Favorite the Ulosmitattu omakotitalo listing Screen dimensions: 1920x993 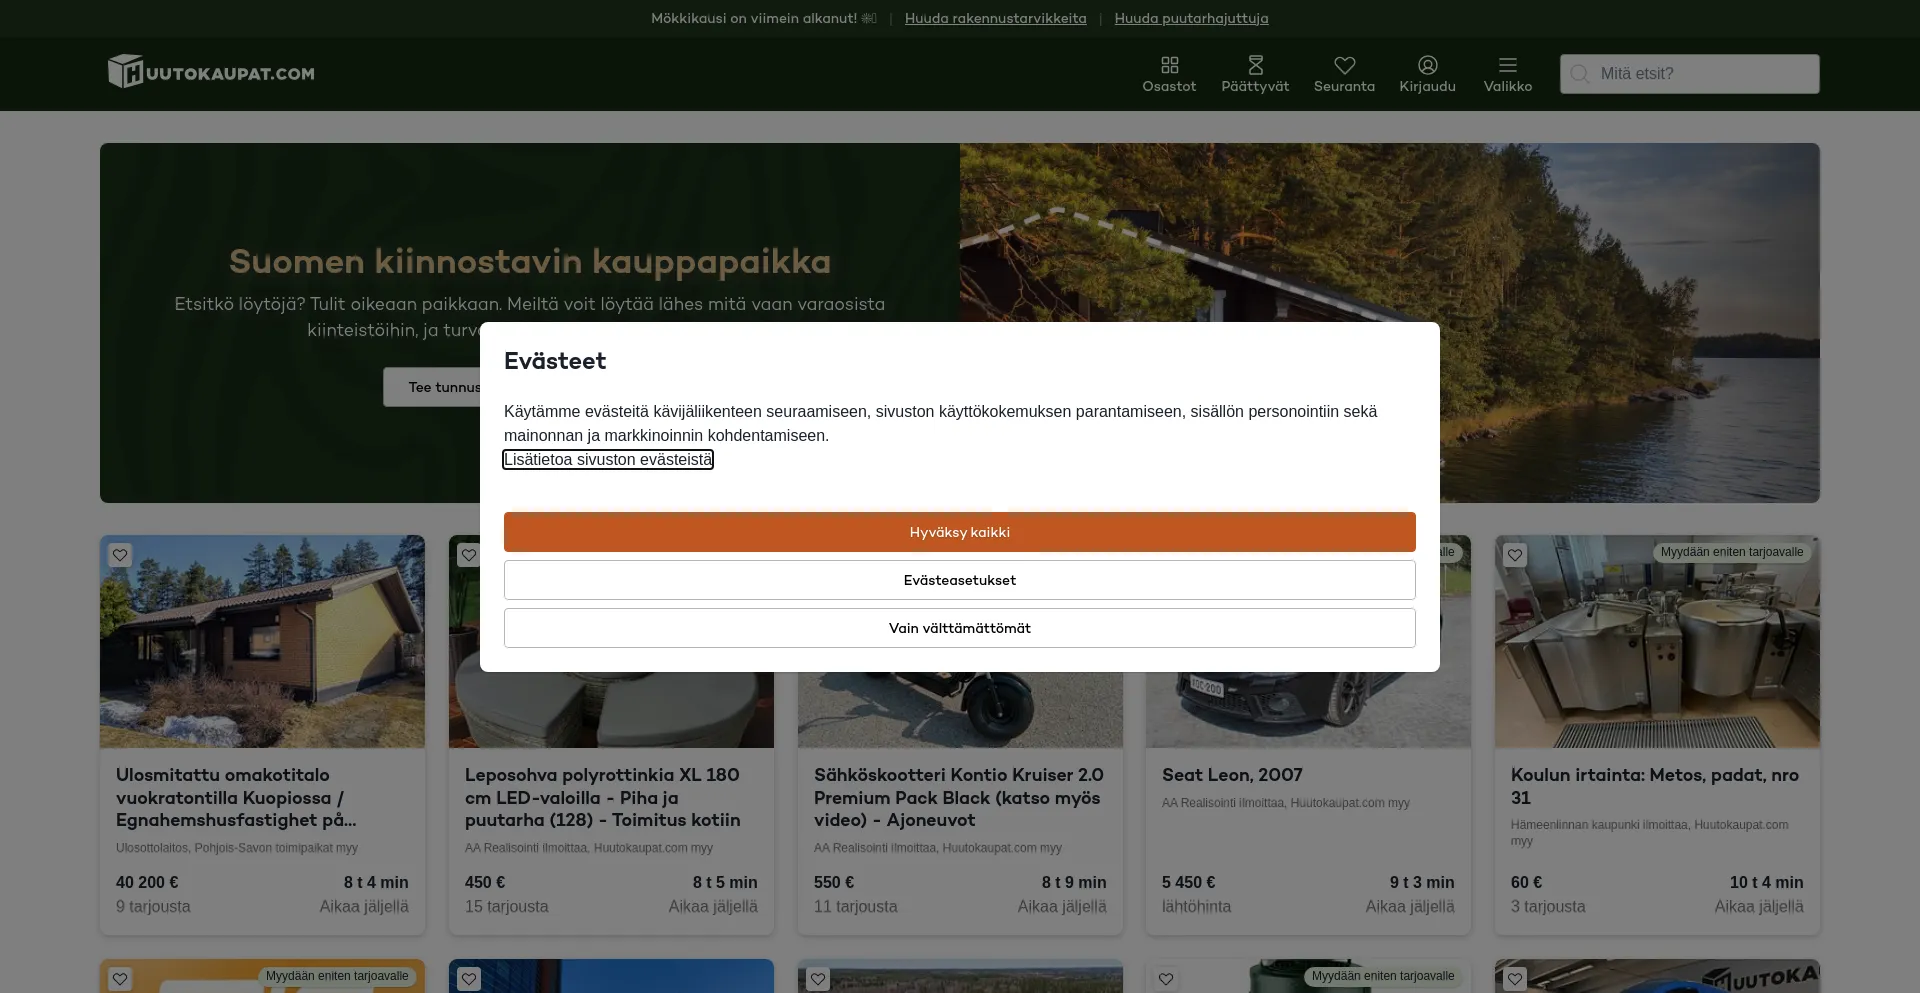coord(120,555)
